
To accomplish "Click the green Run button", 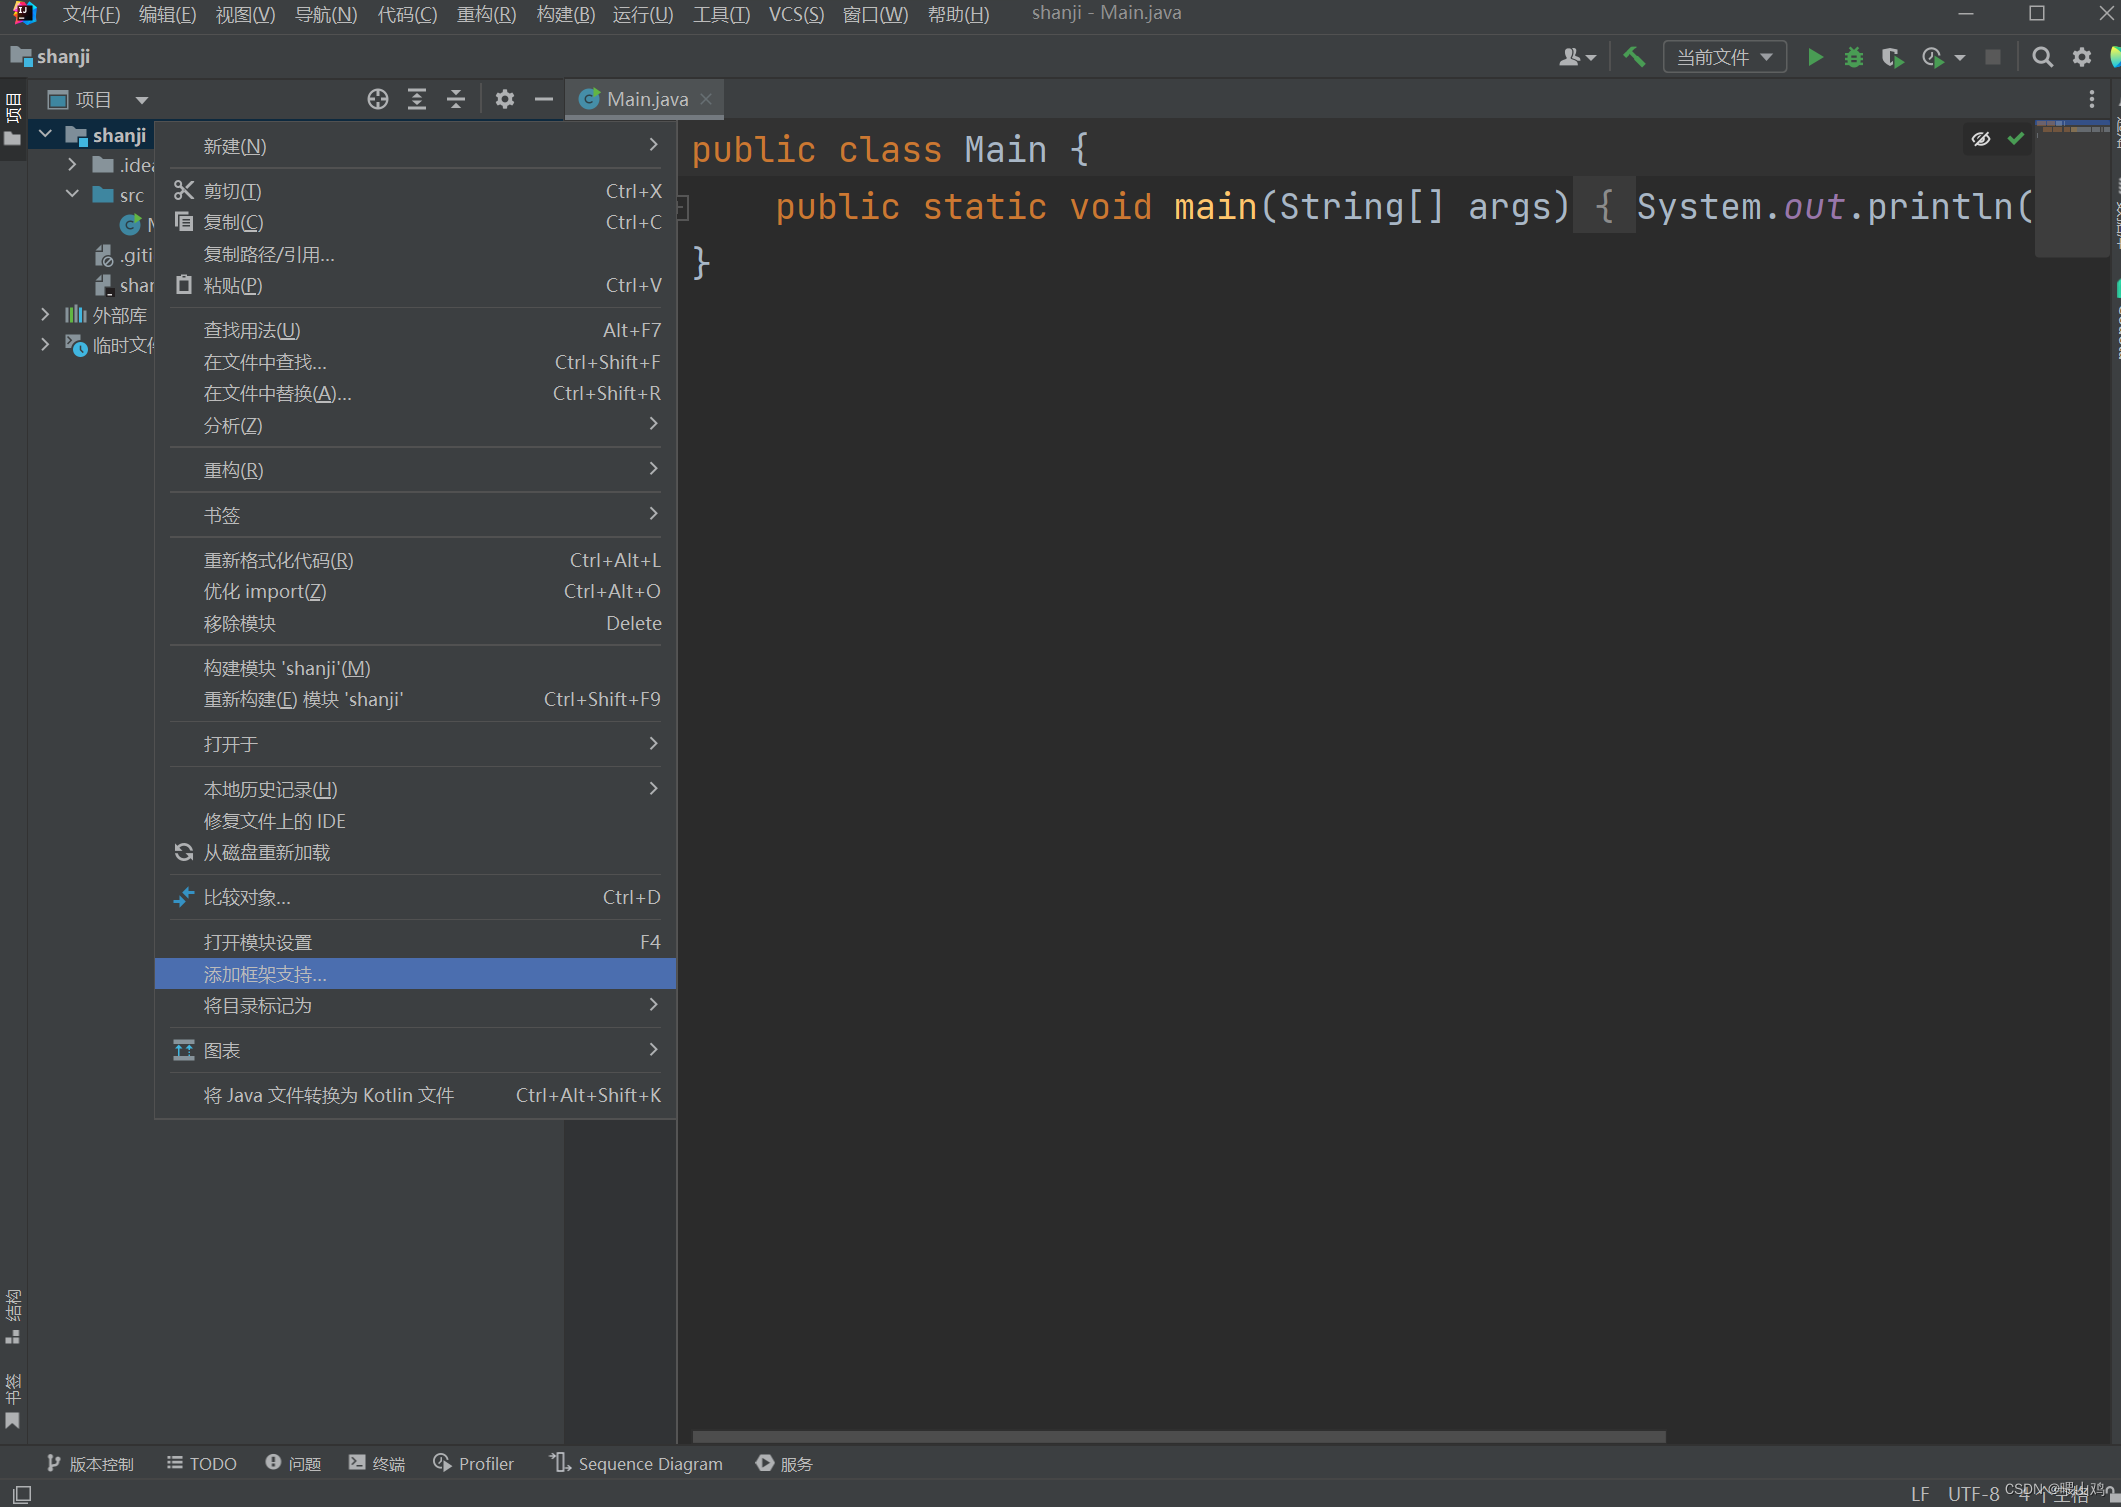I will (x=1815, y=57).
